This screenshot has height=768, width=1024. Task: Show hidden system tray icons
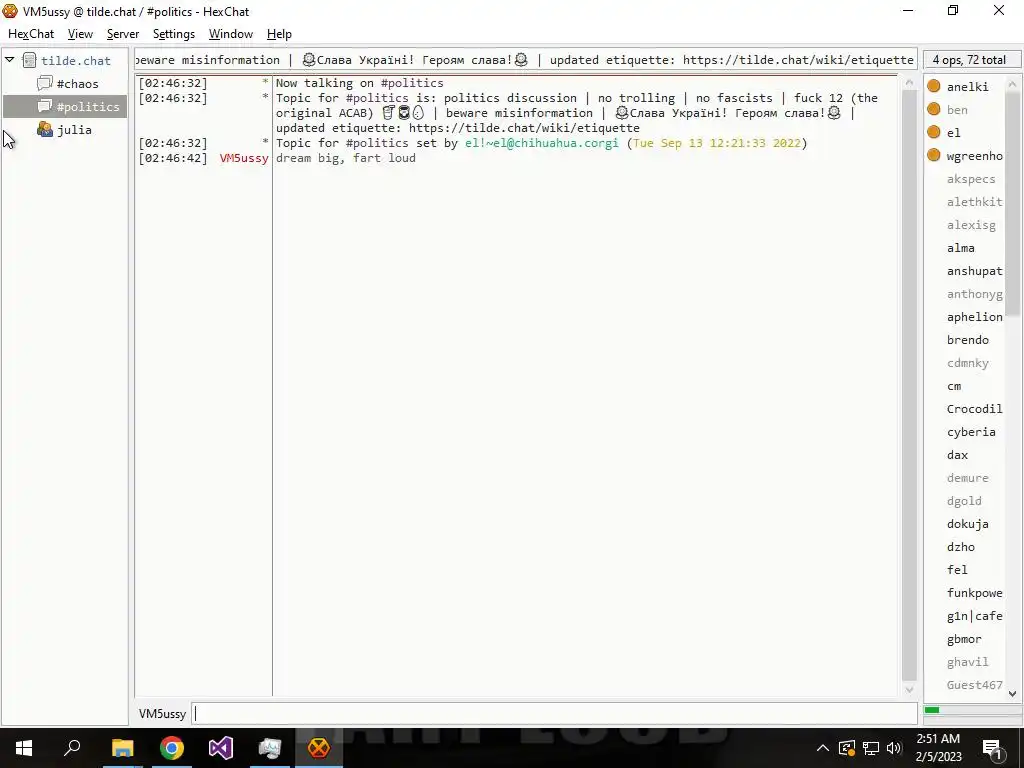(x=823, y=748)
